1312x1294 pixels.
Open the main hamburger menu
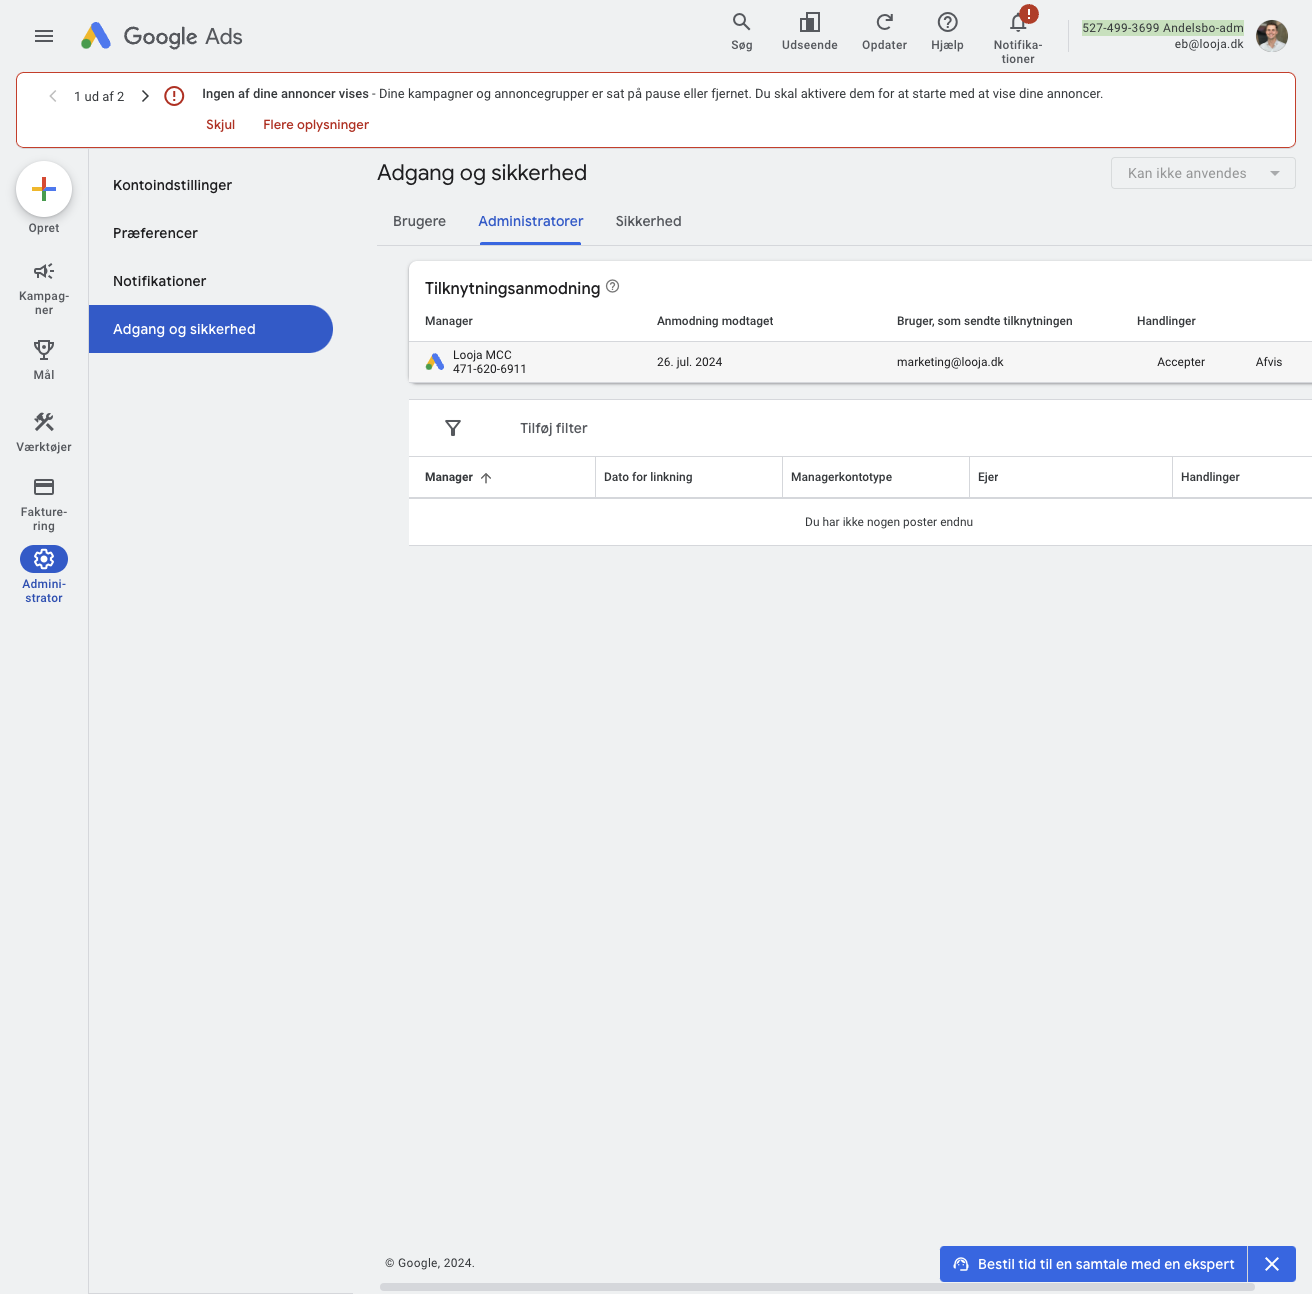[44, 36]
